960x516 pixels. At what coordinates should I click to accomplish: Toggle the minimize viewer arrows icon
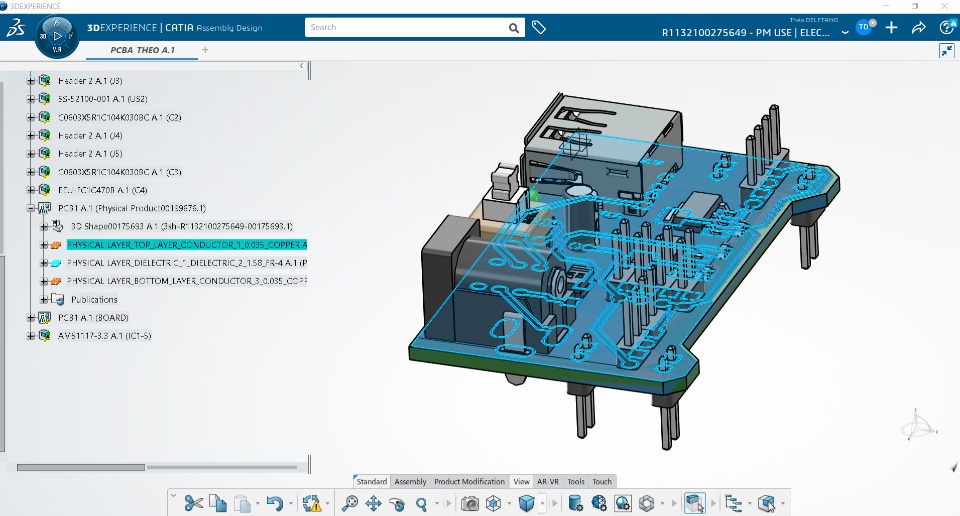[946, 50]
